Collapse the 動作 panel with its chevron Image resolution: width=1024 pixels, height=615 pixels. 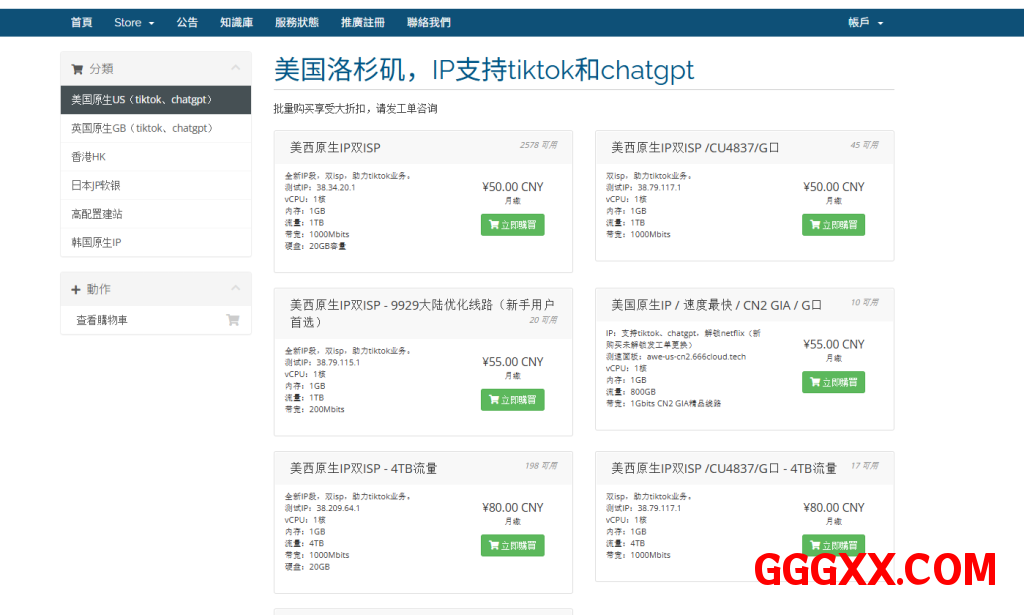pyautogui.click(x=235, y=289)
